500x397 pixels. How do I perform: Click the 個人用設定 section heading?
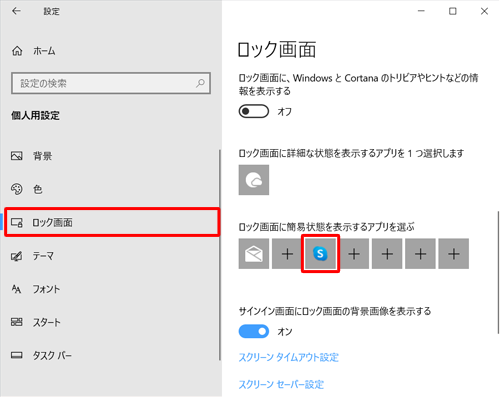pos(35,116)
